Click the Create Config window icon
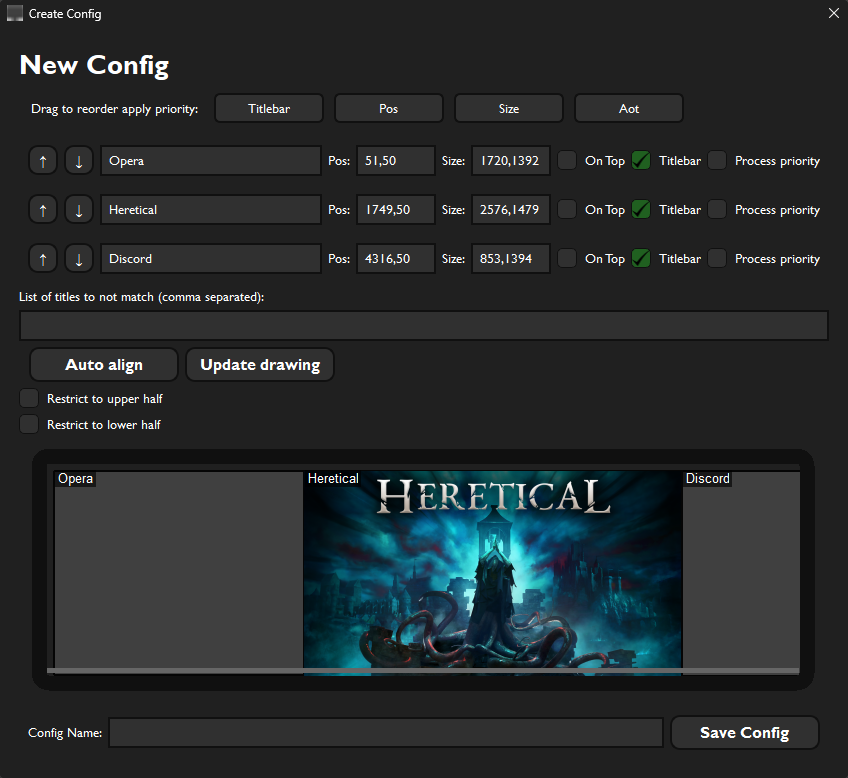Screen dimensions: 848x778 pyautogui.click(x=15, y=14)
